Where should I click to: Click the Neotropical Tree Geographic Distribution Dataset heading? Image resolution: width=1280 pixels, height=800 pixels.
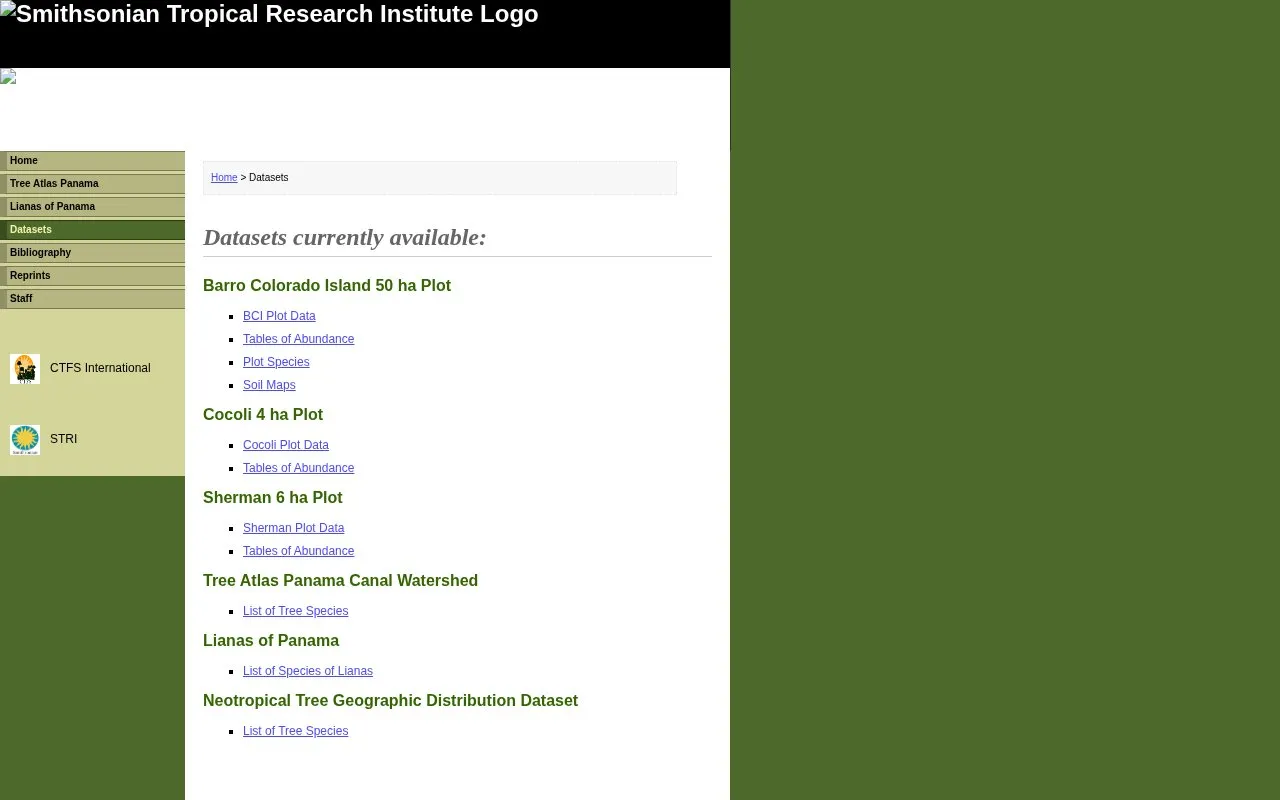390,701
